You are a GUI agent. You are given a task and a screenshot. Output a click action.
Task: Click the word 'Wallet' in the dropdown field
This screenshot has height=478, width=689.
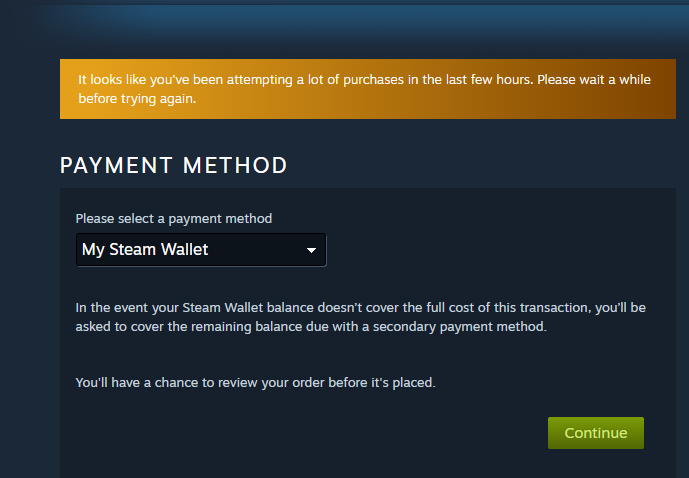click(183, 250)
